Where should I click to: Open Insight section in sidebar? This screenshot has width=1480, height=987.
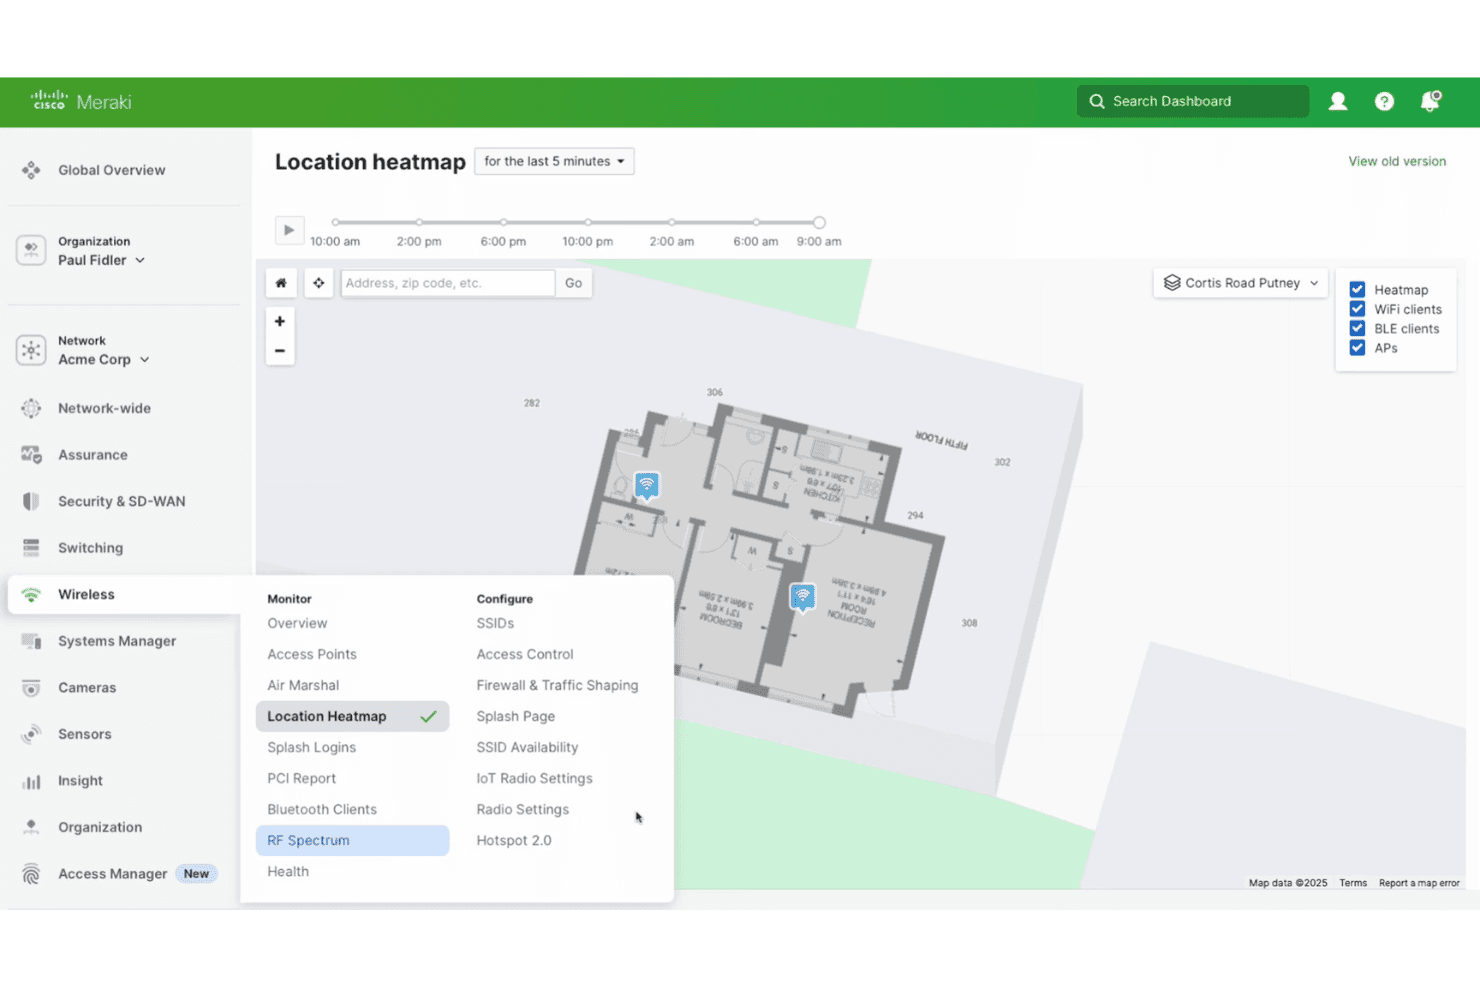click(x=80, y=781)
